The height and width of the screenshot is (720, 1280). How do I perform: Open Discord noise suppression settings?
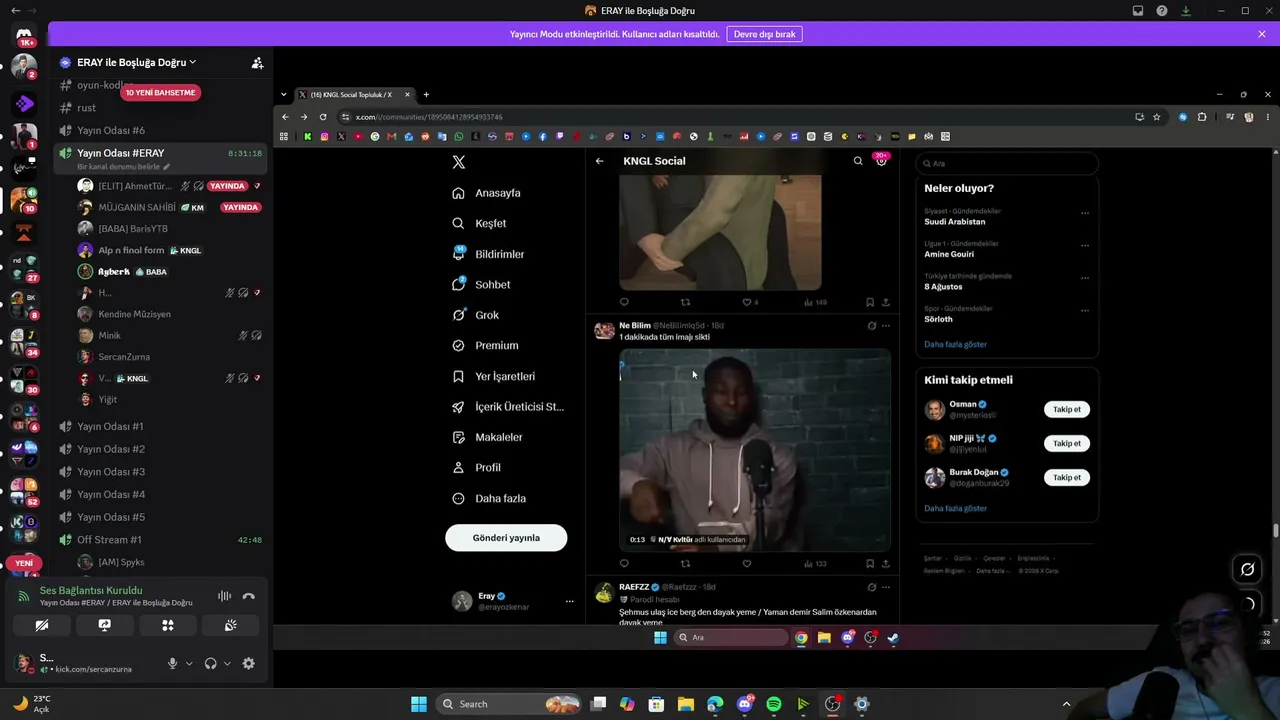pos(224,596)
